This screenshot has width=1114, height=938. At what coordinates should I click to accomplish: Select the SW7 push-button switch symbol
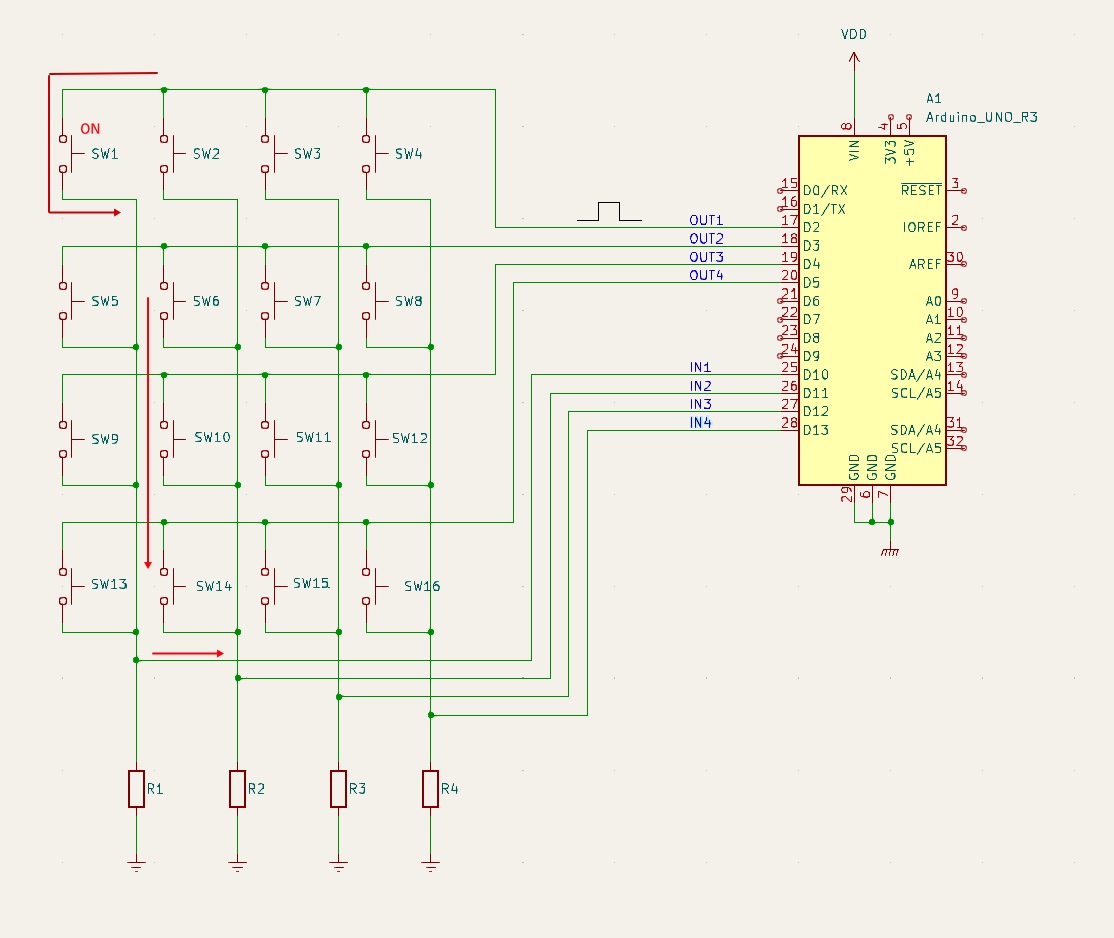(x=269, y=301)
